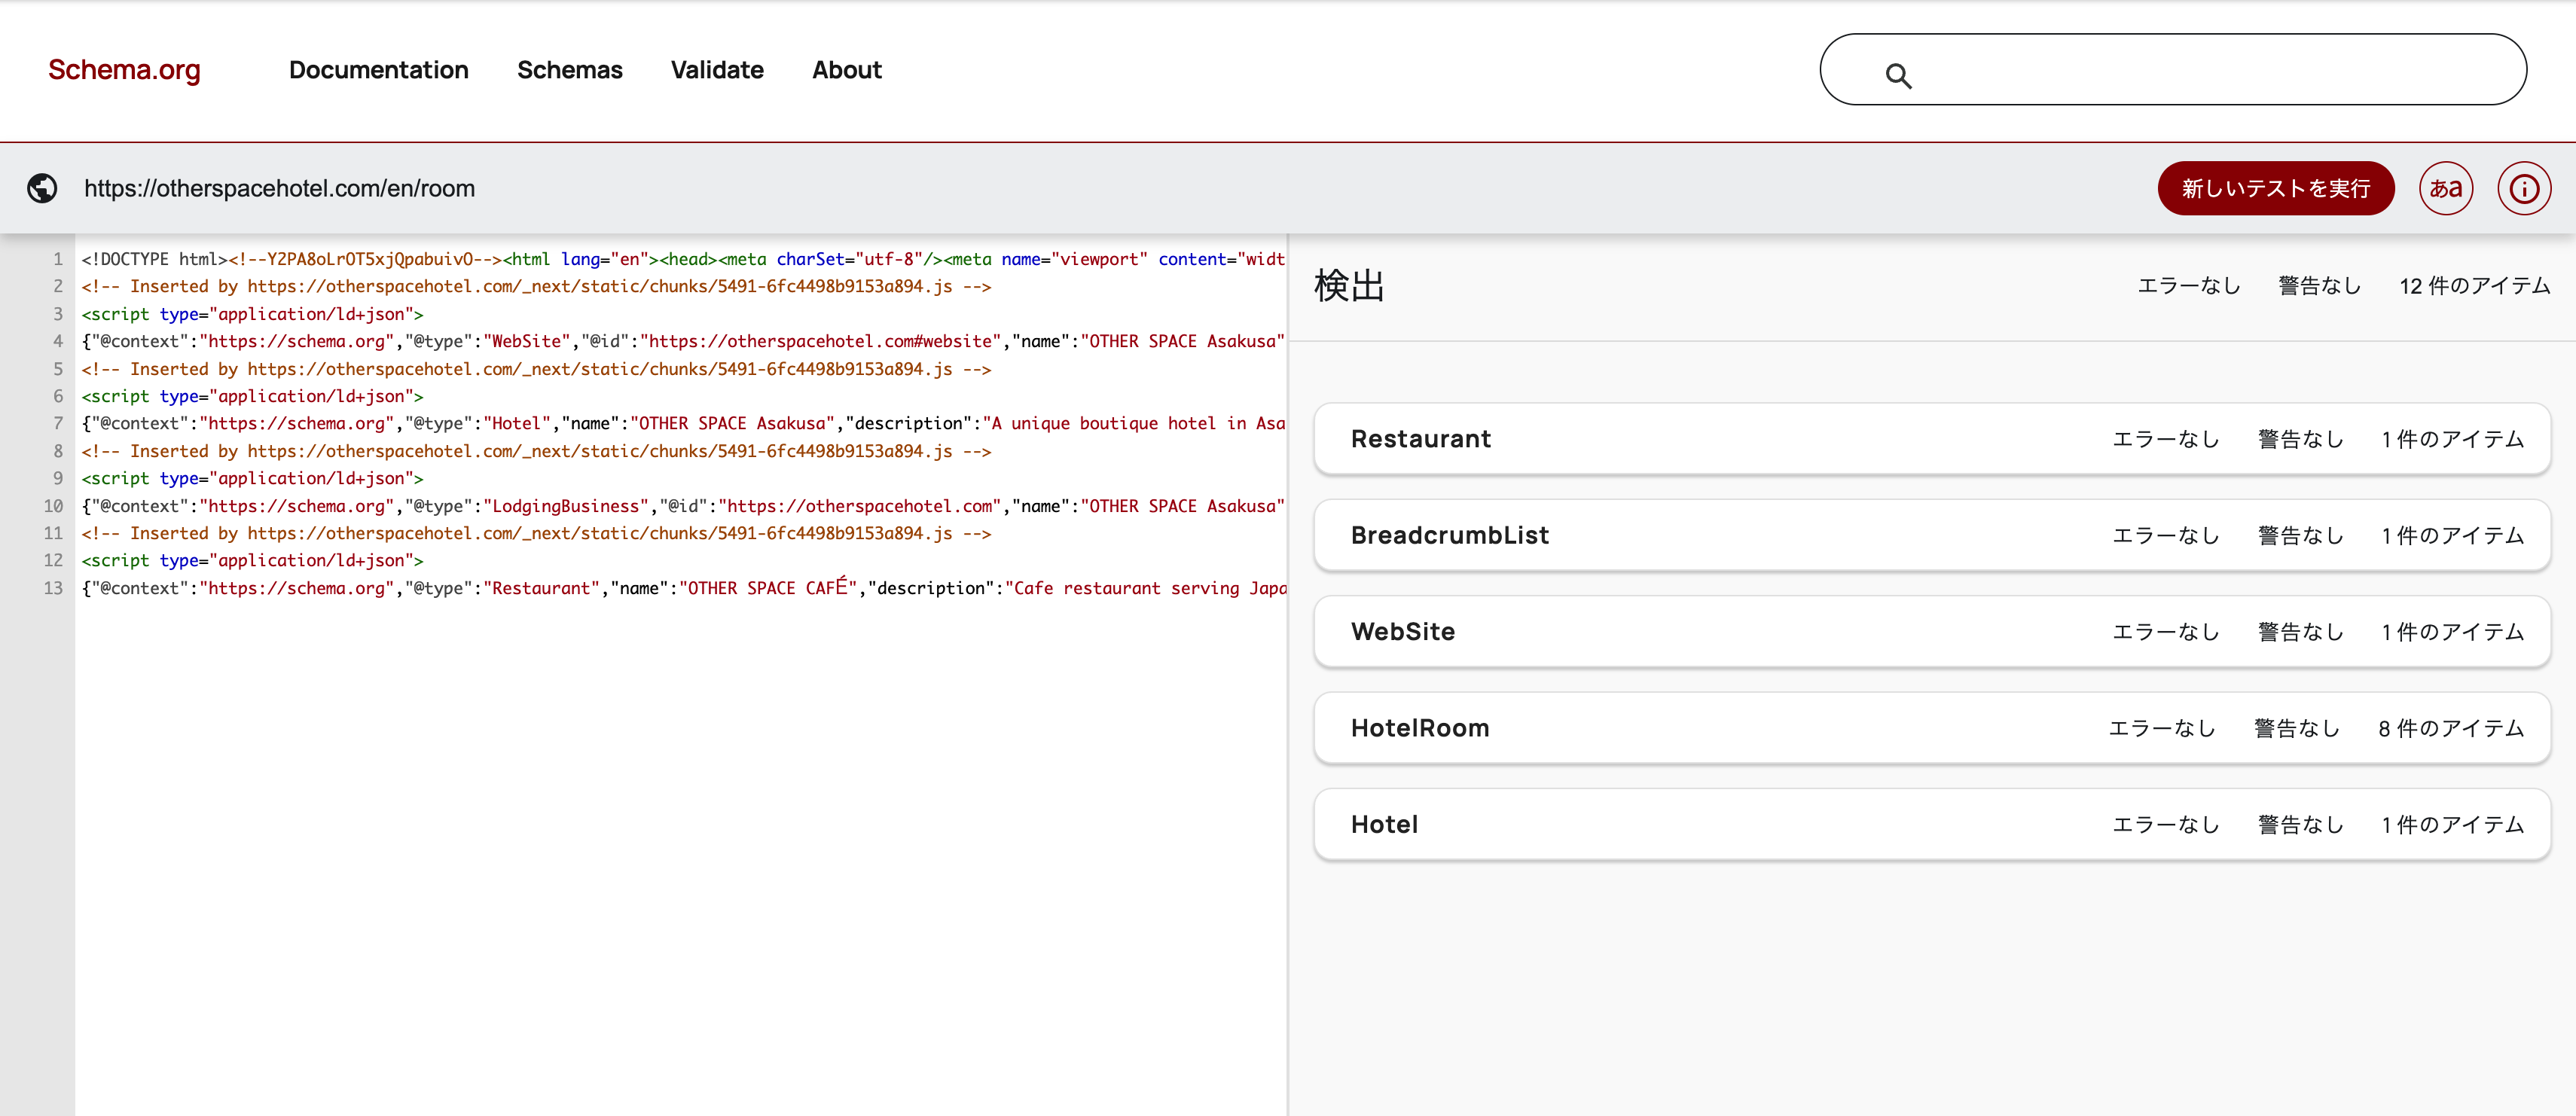
Task: Expand the WebSite result card
Action: click(x=1932, y=632)
